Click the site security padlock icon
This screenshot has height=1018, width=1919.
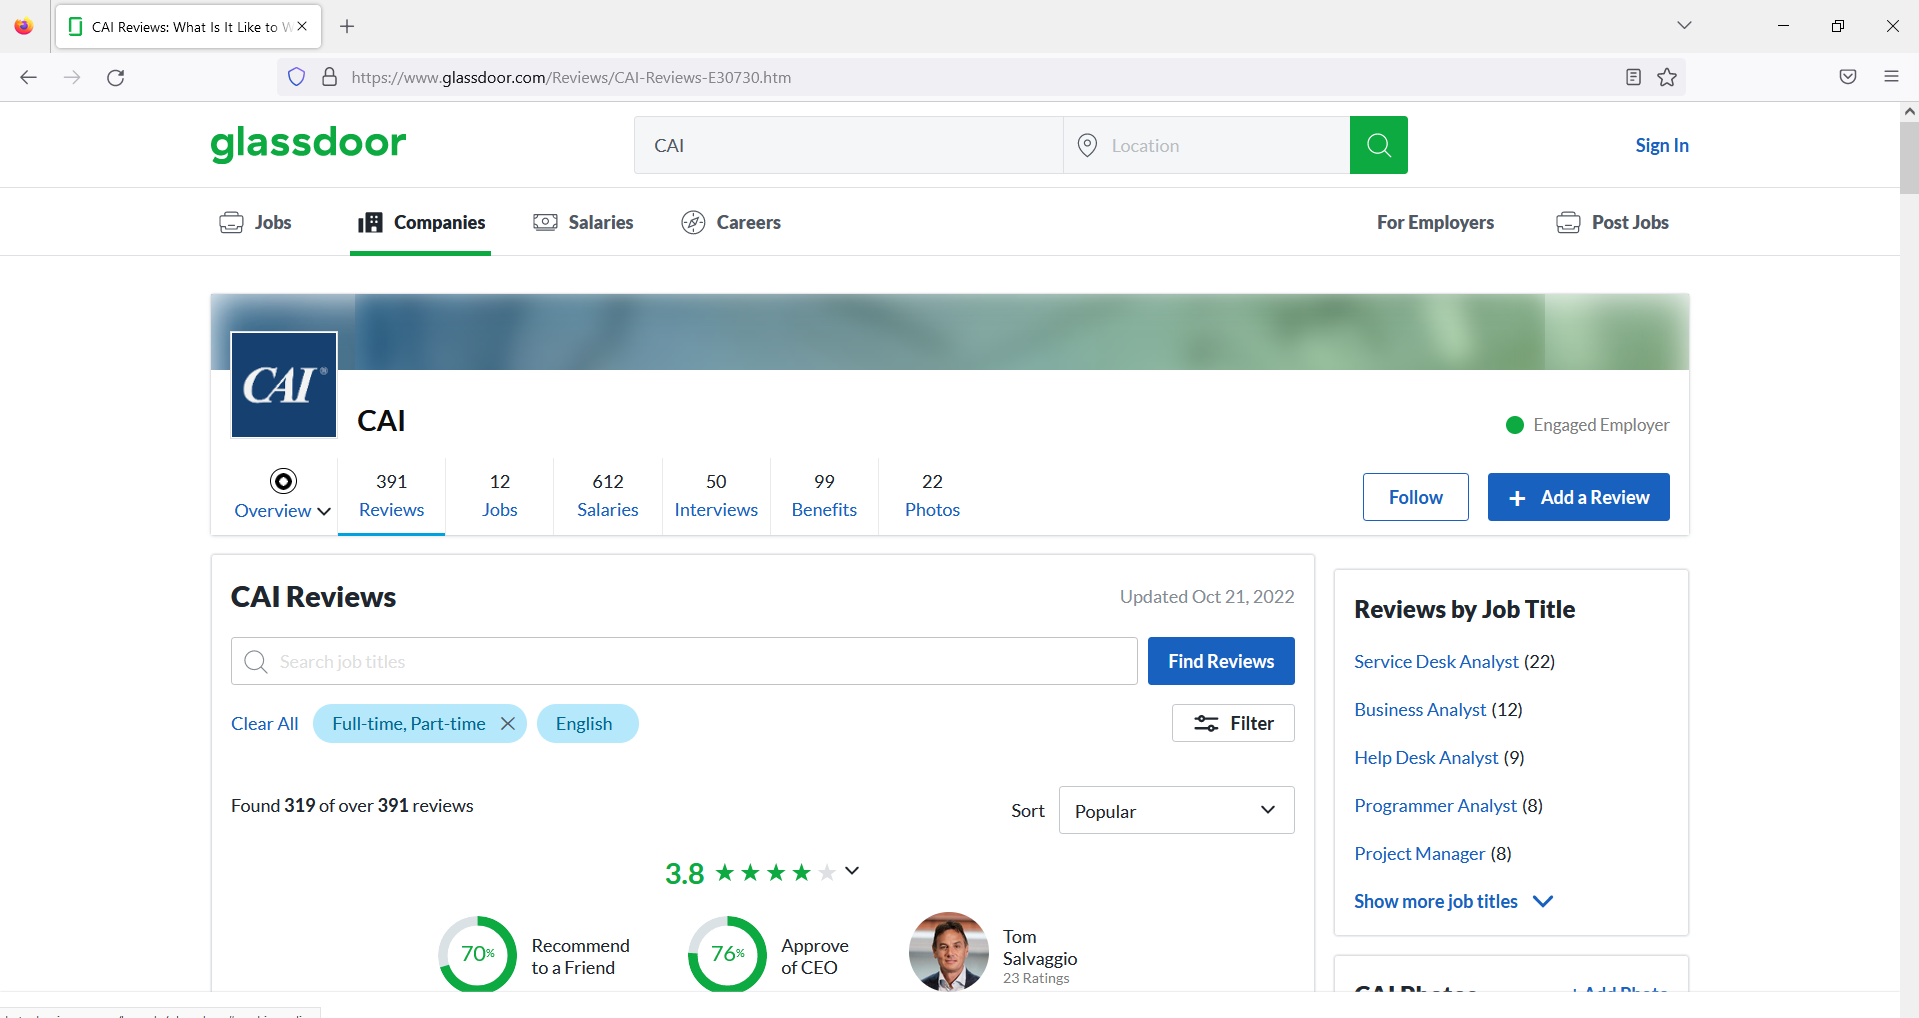[329, 77]
